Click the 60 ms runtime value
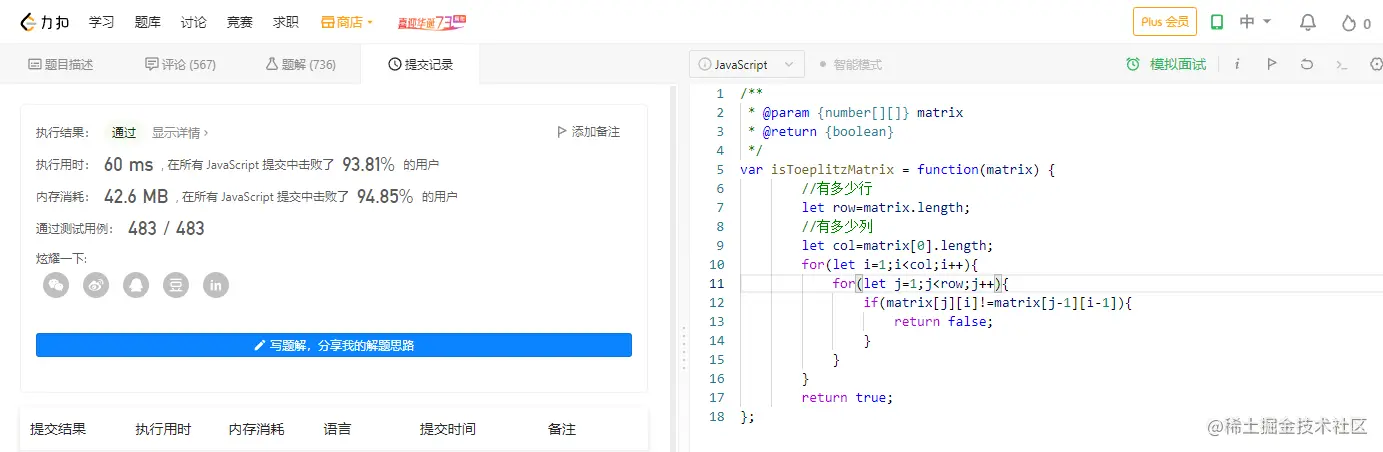 pyautogui.click(x=129, y=164)
